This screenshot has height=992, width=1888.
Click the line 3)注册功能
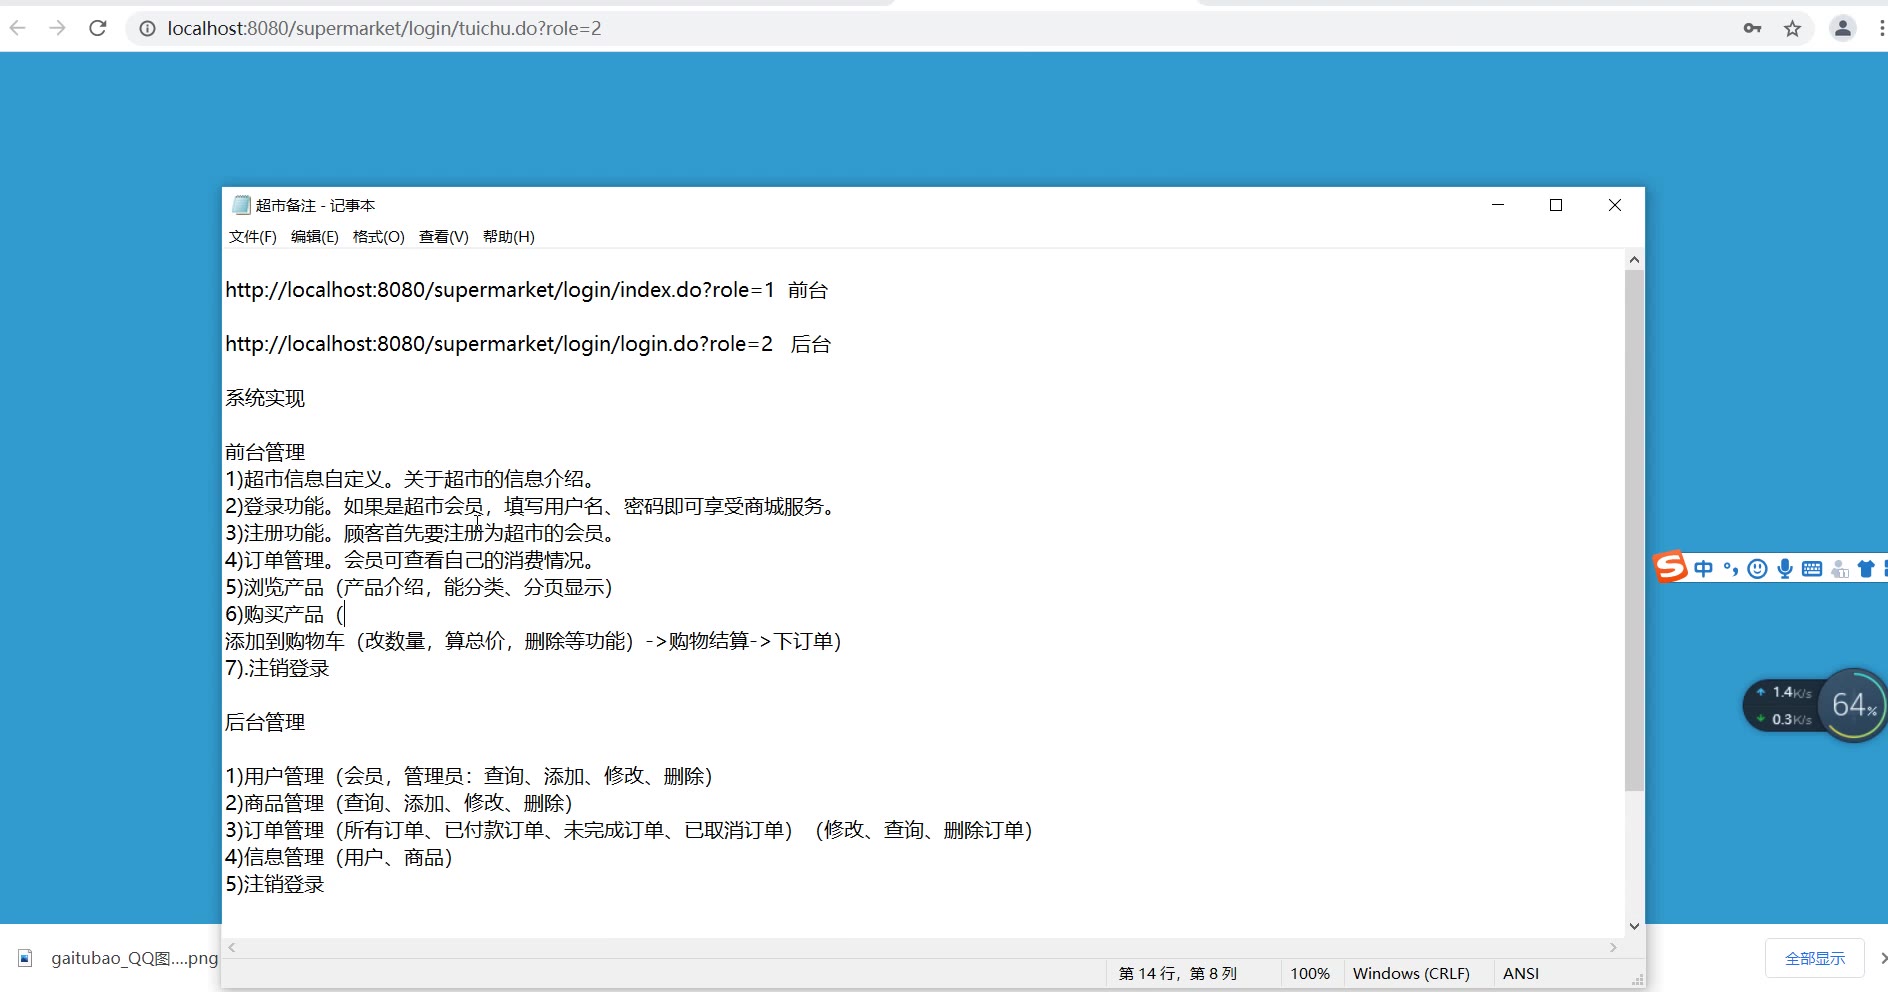[421, 533]
